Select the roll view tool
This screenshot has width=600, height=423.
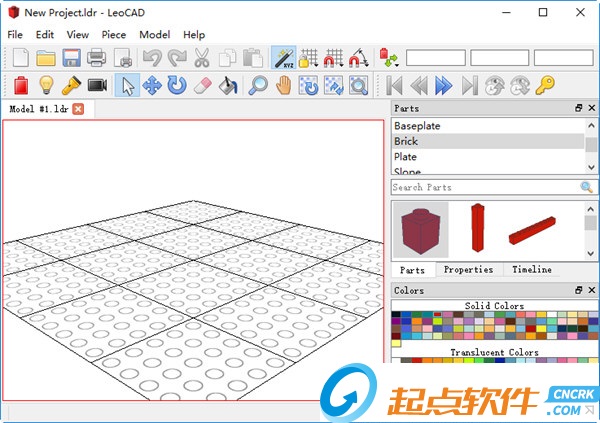tap(334, 85)
